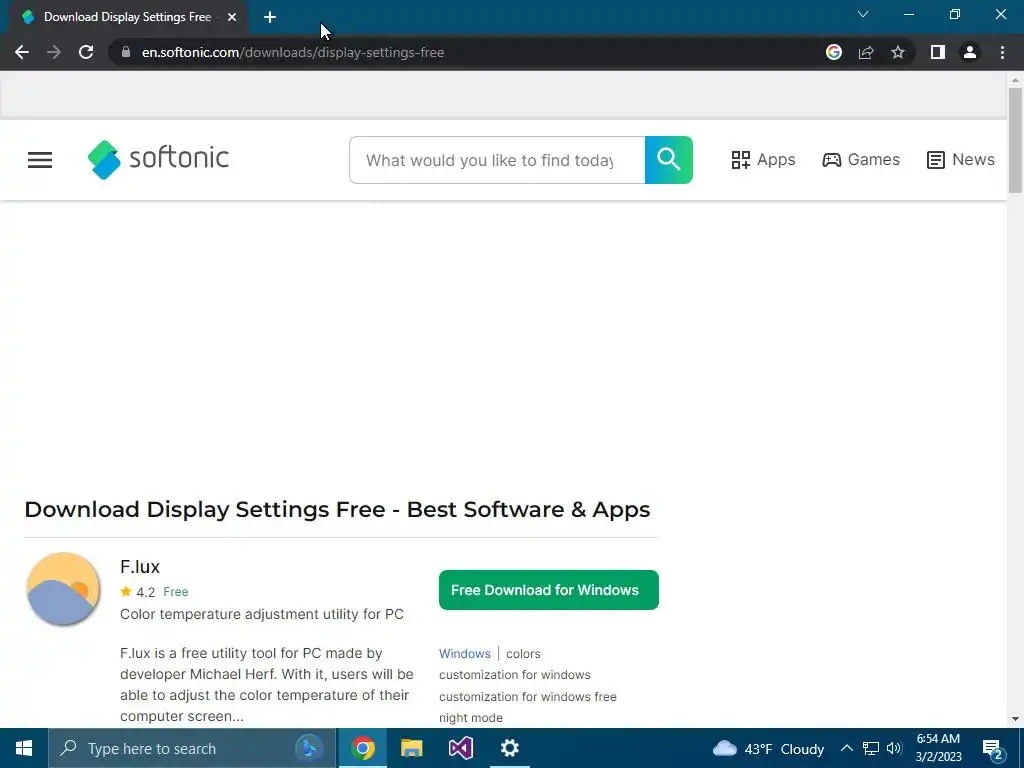Follow the blue 'Windows' tag link
This screenshot has height=768, width=1024.
pos(464,654)
